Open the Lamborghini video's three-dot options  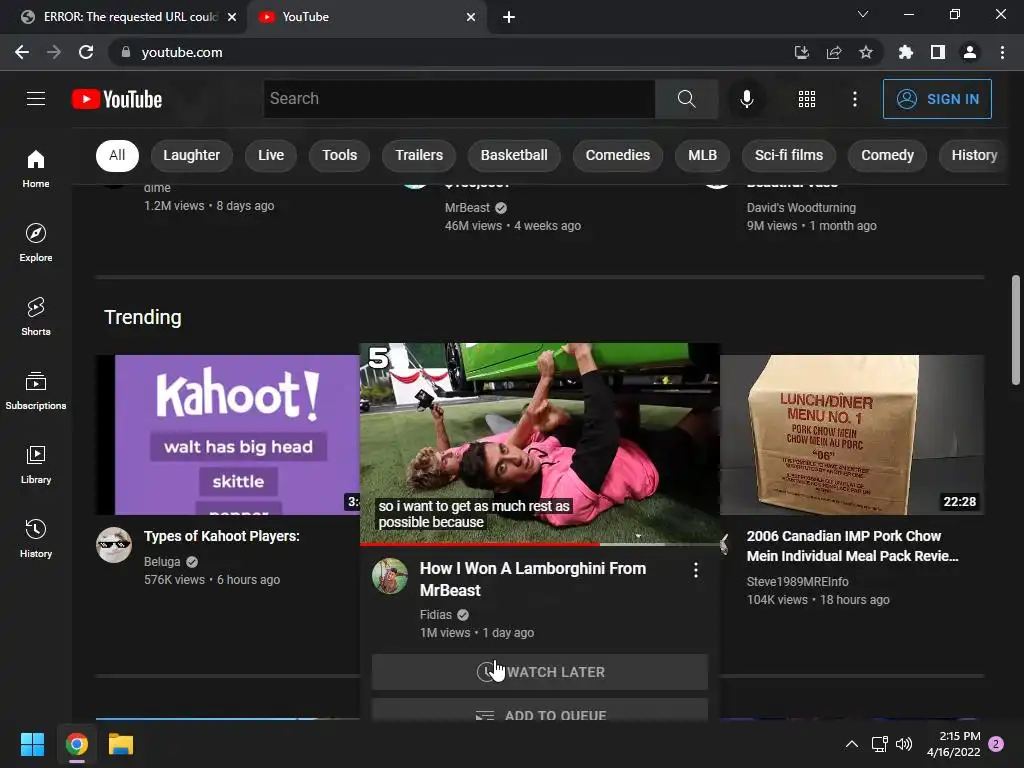(x=696, y=570)
